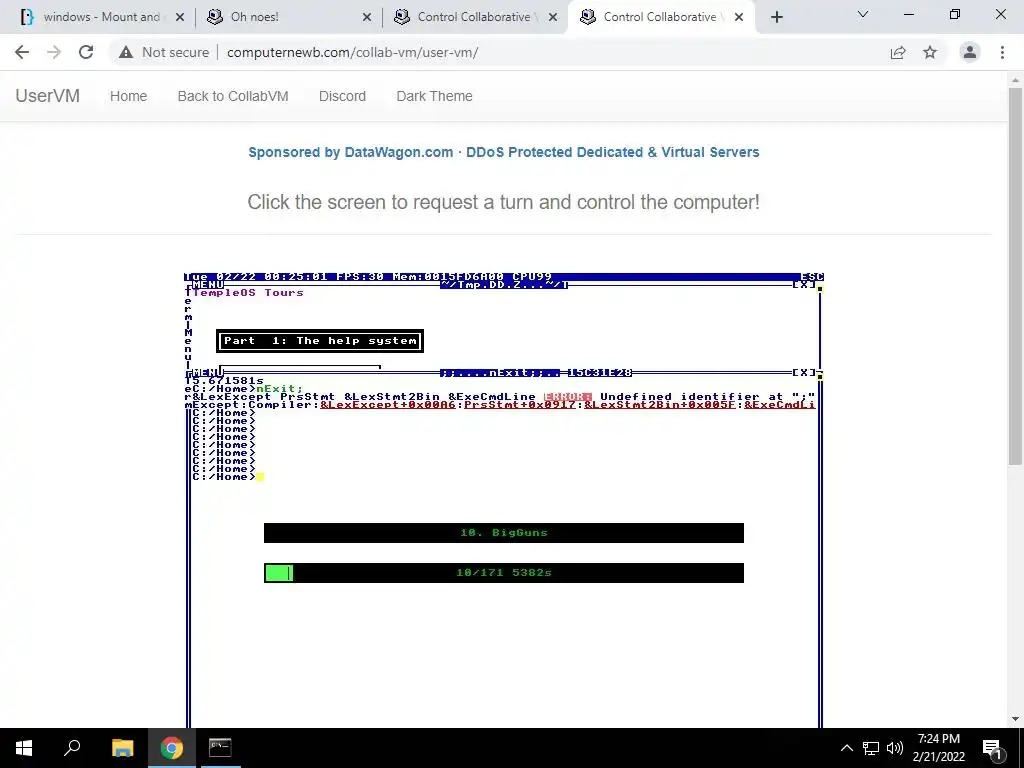The height and width of the screenshot is (768, 1024).
Task: Click the red PrsStmt+0x0917 link
Action: (x=520, y=405)
